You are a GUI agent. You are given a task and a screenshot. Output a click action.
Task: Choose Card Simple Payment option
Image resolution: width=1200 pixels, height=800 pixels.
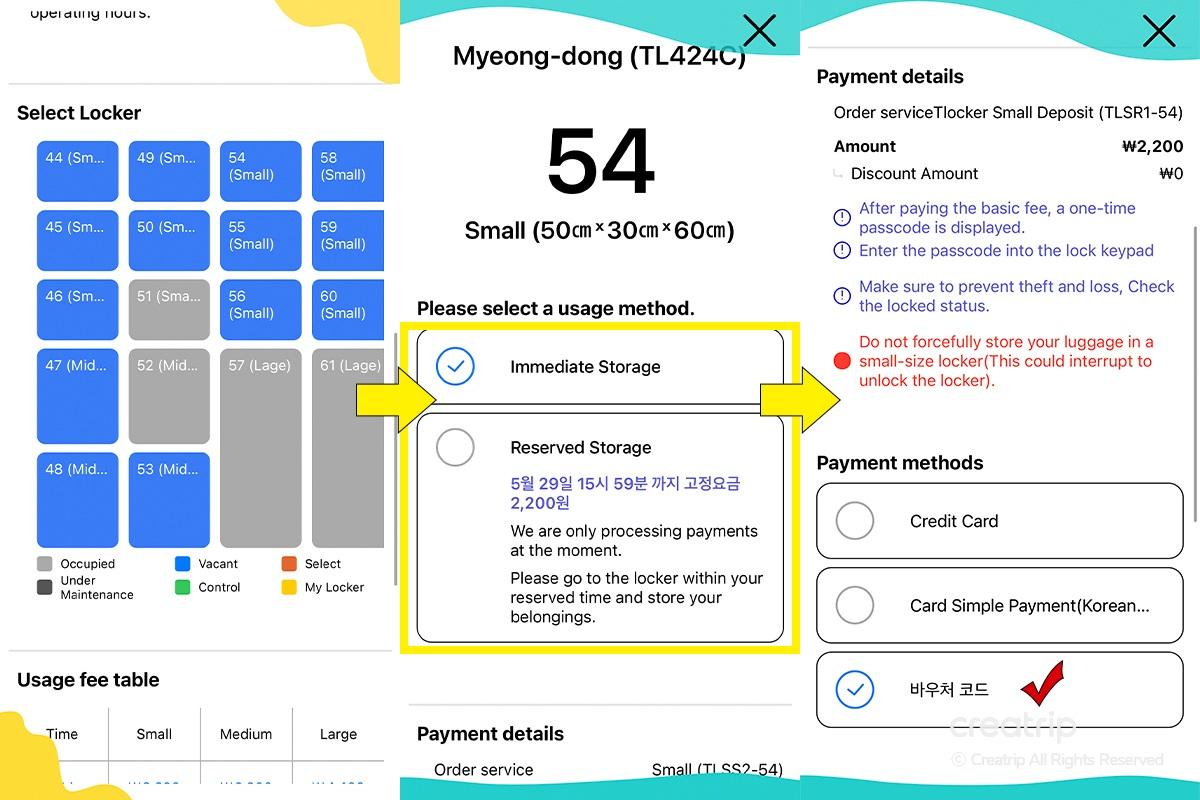(x=855, y=605)
